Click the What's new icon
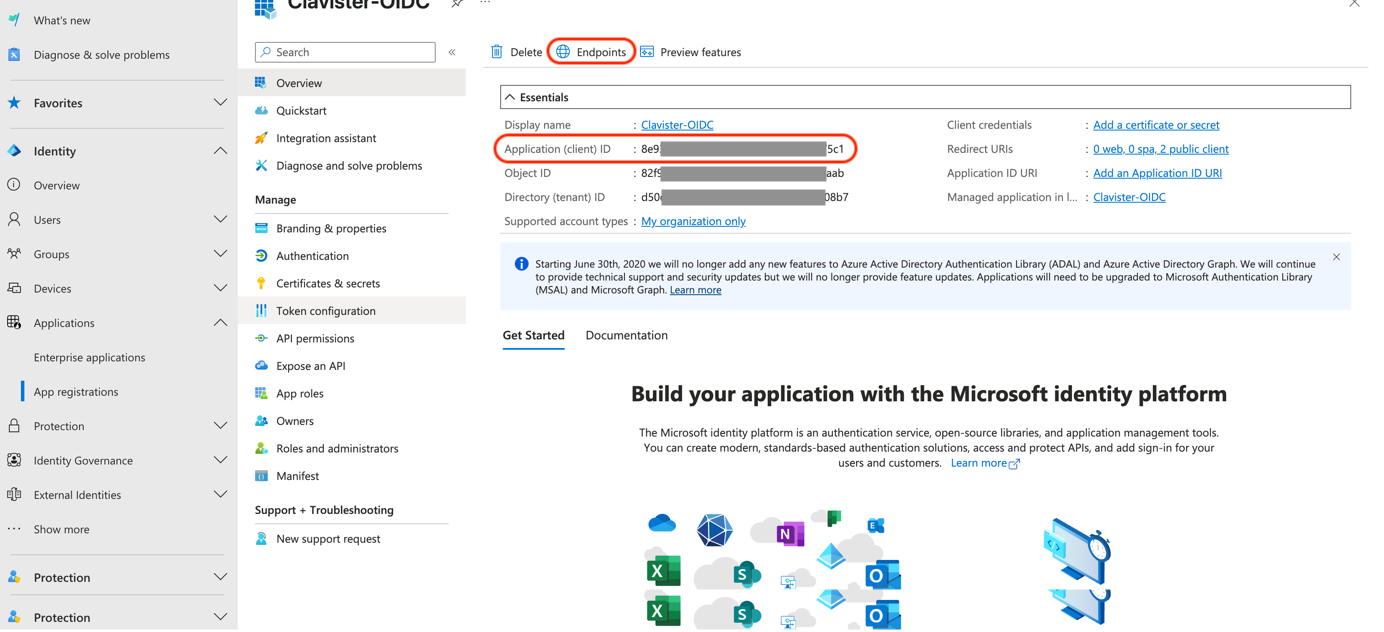Screen dimensions: 1384x632 pos(14,20)
